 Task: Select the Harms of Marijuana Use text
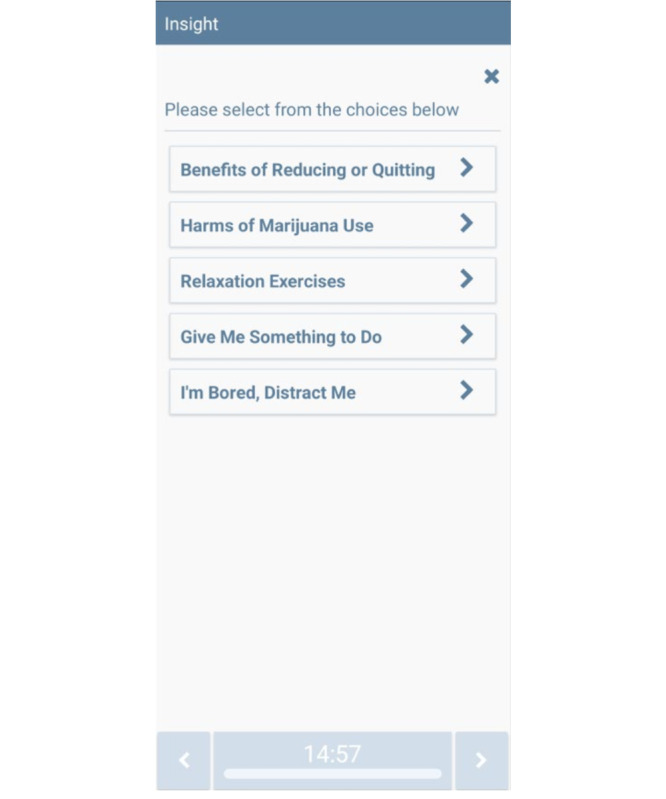tap(277, 225)
